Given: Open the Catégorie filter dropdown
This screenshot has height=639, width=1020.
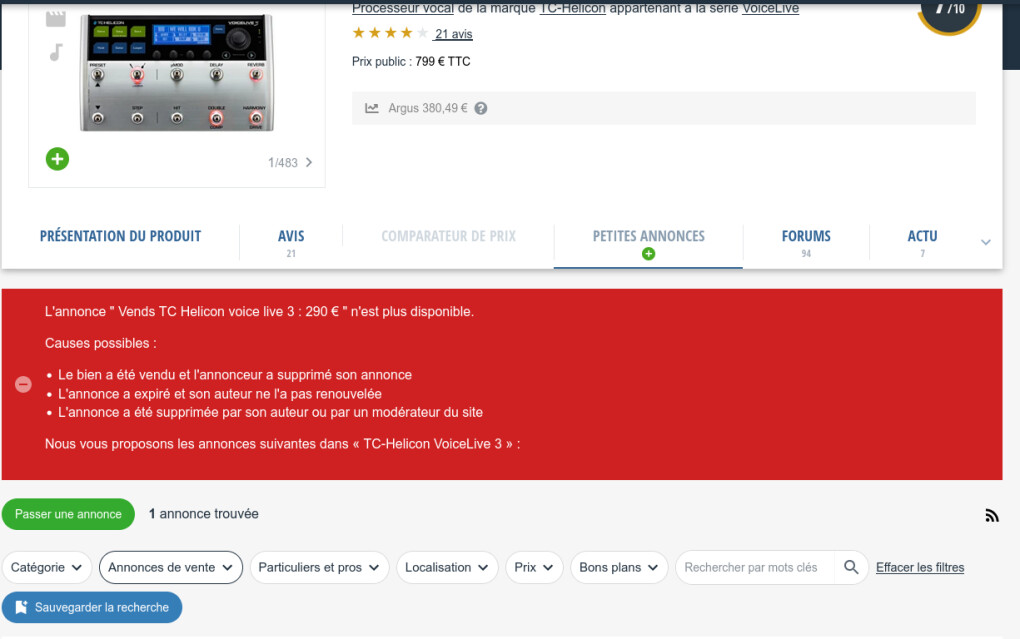Looking at the screenshot, I should tap(47, 567).
